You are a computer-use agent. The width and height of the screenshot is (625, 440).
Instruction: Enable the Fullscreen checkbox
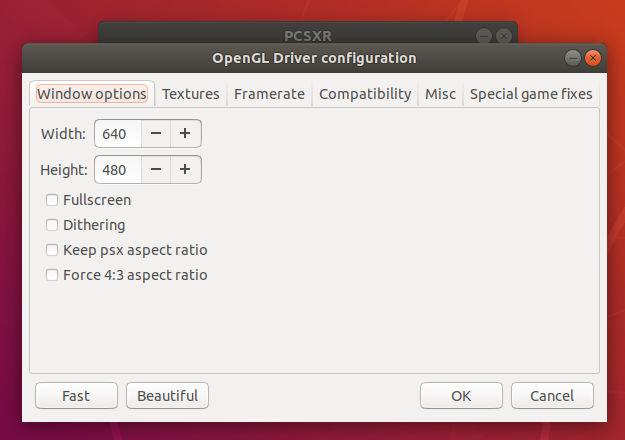pyautogui.click(x=52, y=200)
